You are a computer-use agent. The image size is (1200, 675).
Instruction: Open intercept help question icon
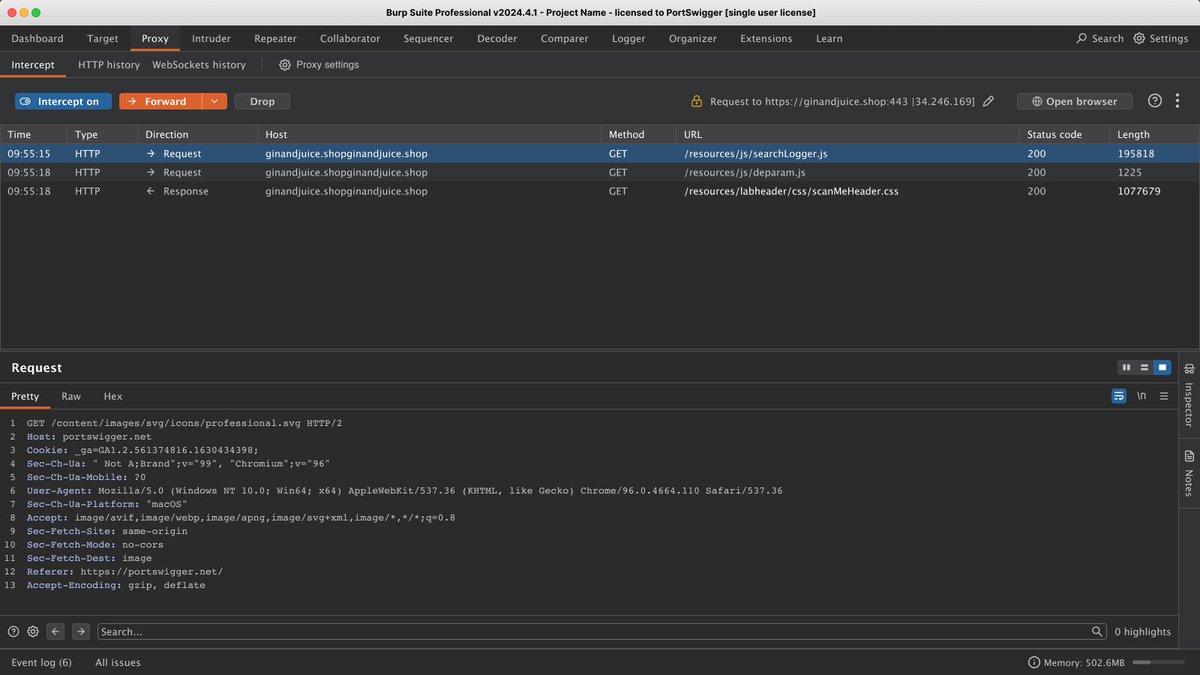click(x=1155, y=101)
